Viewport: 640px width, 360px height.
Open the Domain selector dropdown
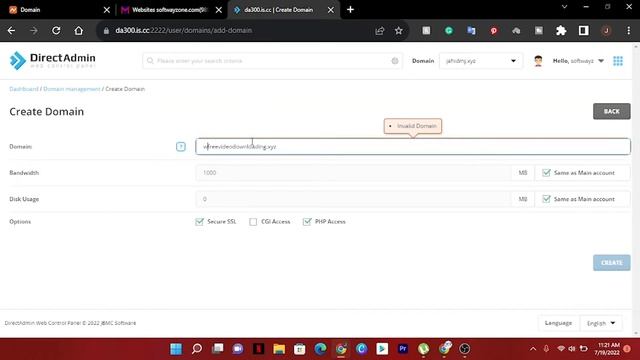(481, 61)
